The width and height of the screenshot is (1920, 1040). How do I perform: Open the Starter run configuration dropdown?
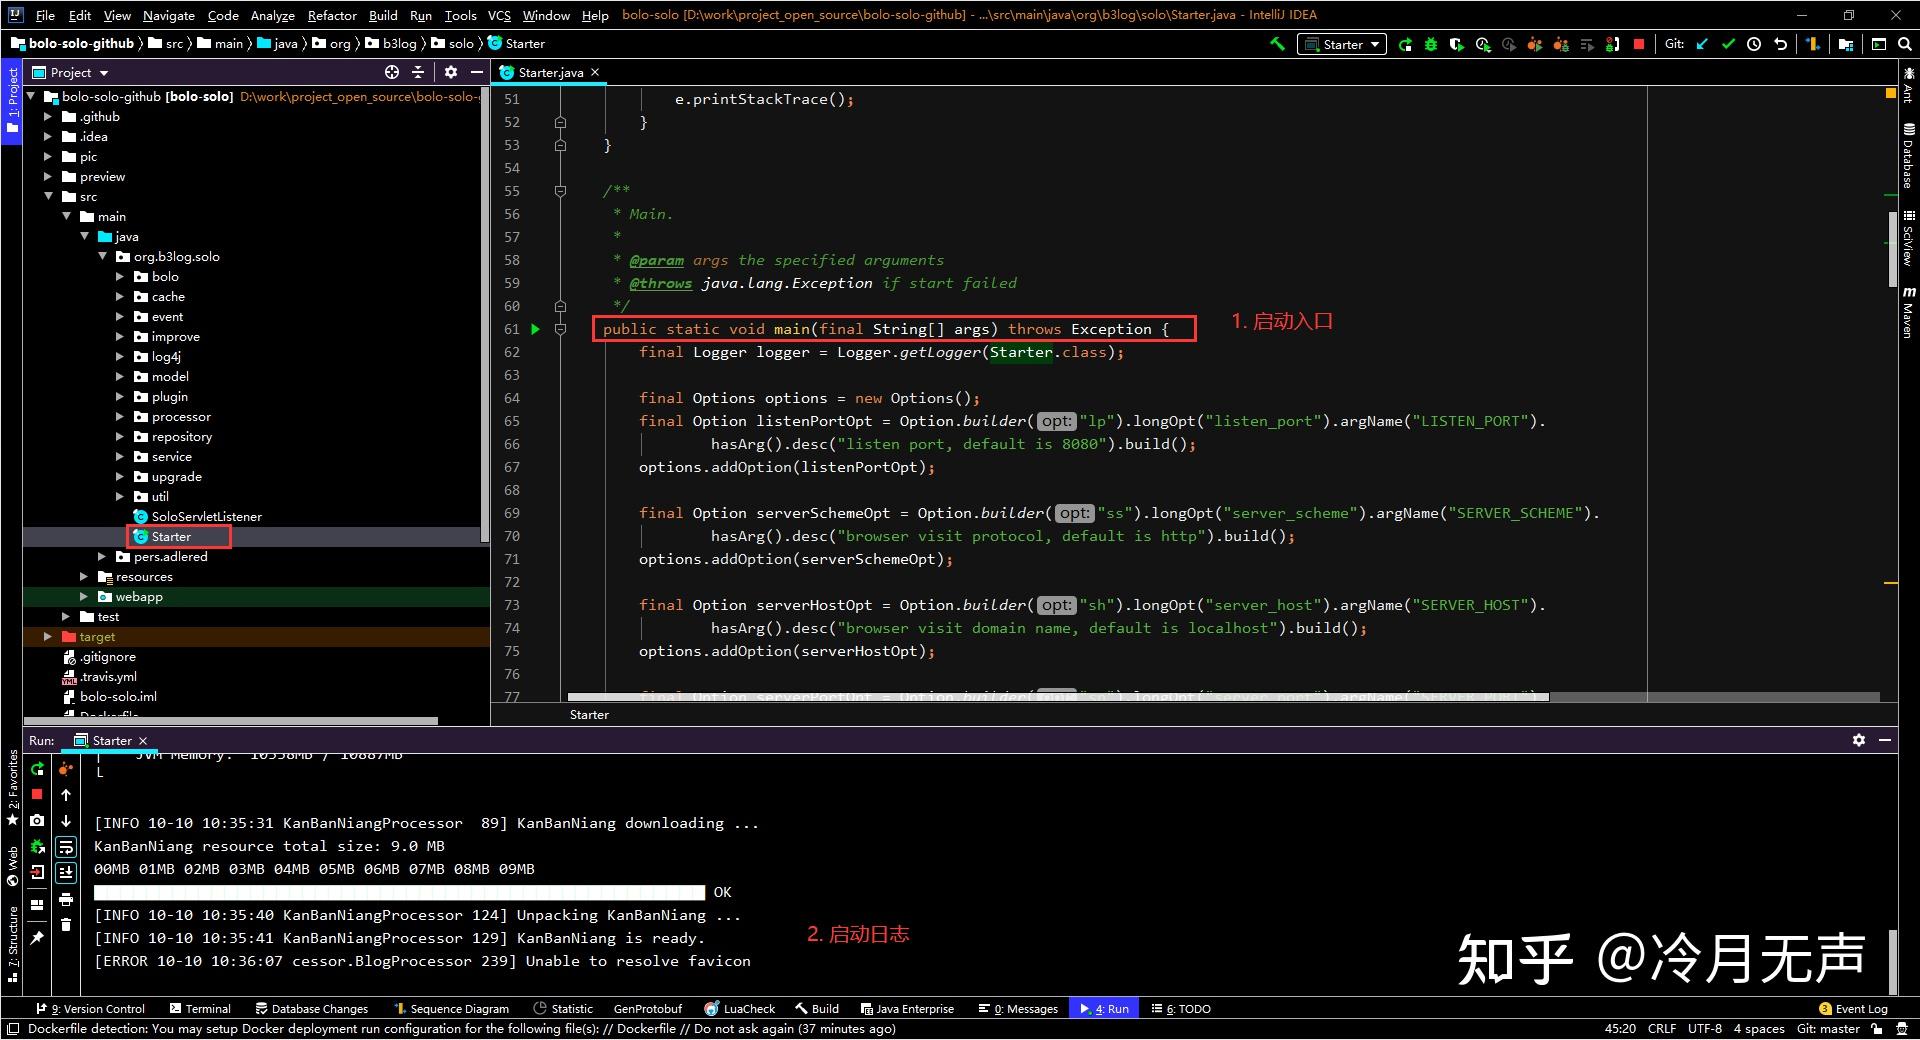tap(1342, 44)
